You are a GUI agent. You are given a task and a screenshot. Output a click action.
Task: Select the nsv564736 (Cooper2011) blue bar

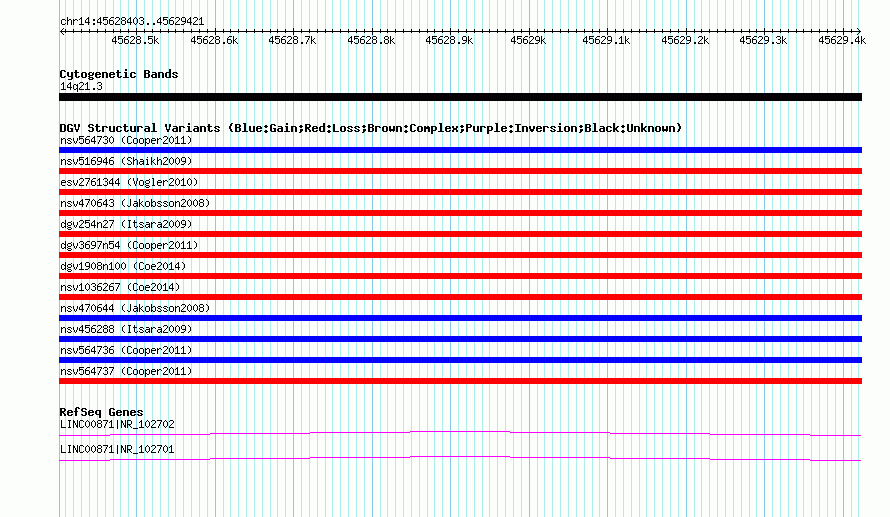point(460,360)
